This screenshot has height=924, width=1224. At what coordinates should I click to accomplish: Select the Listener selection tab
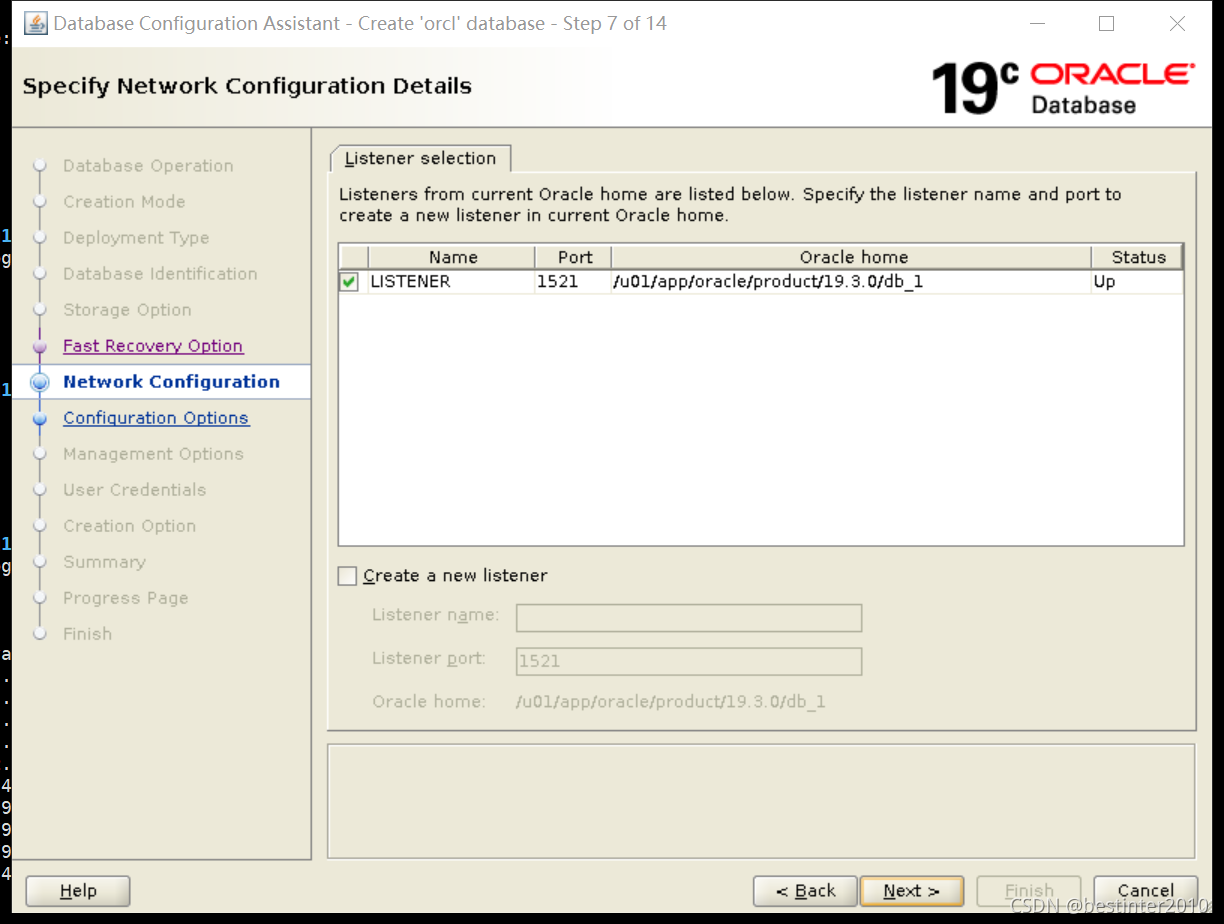tap(420, 158)
